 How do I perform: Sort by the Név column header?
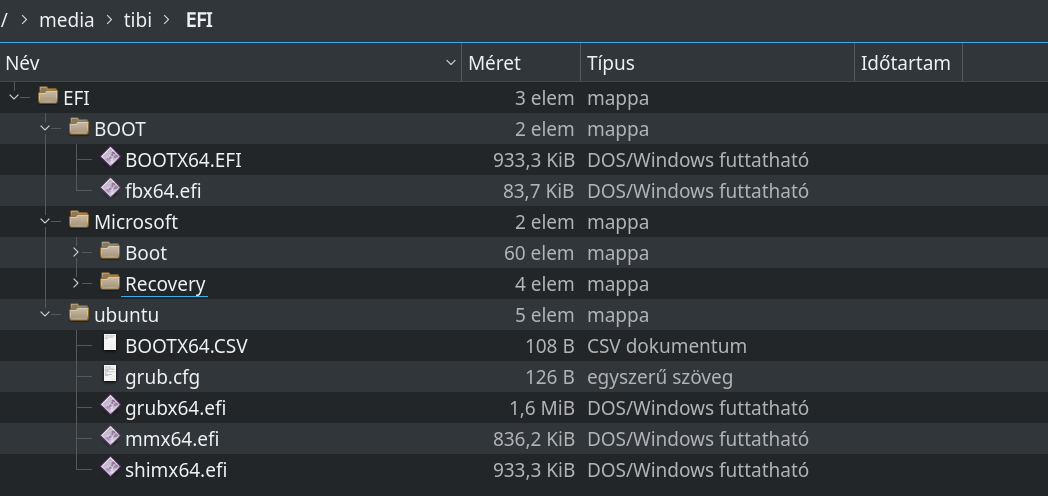click(231, 63)
